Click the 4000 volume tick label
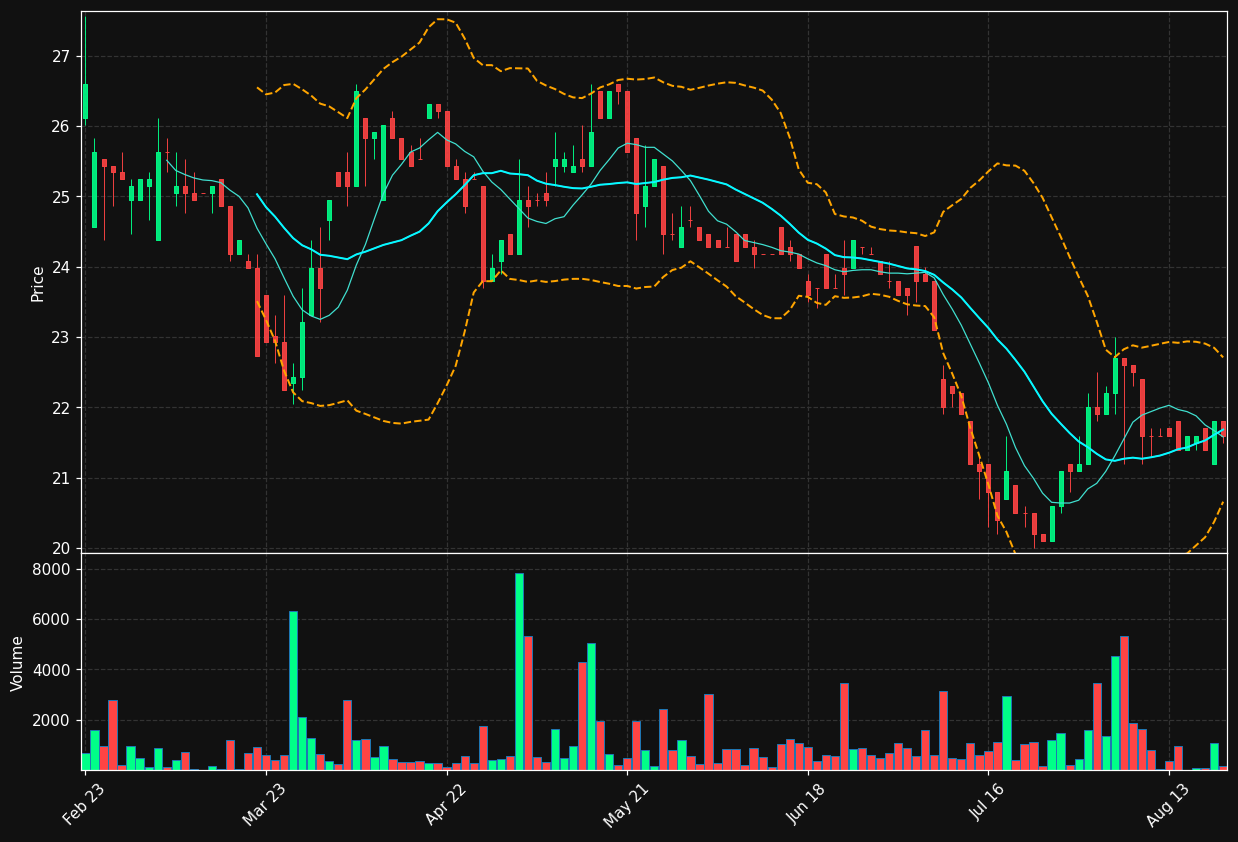 pos(53,670)
